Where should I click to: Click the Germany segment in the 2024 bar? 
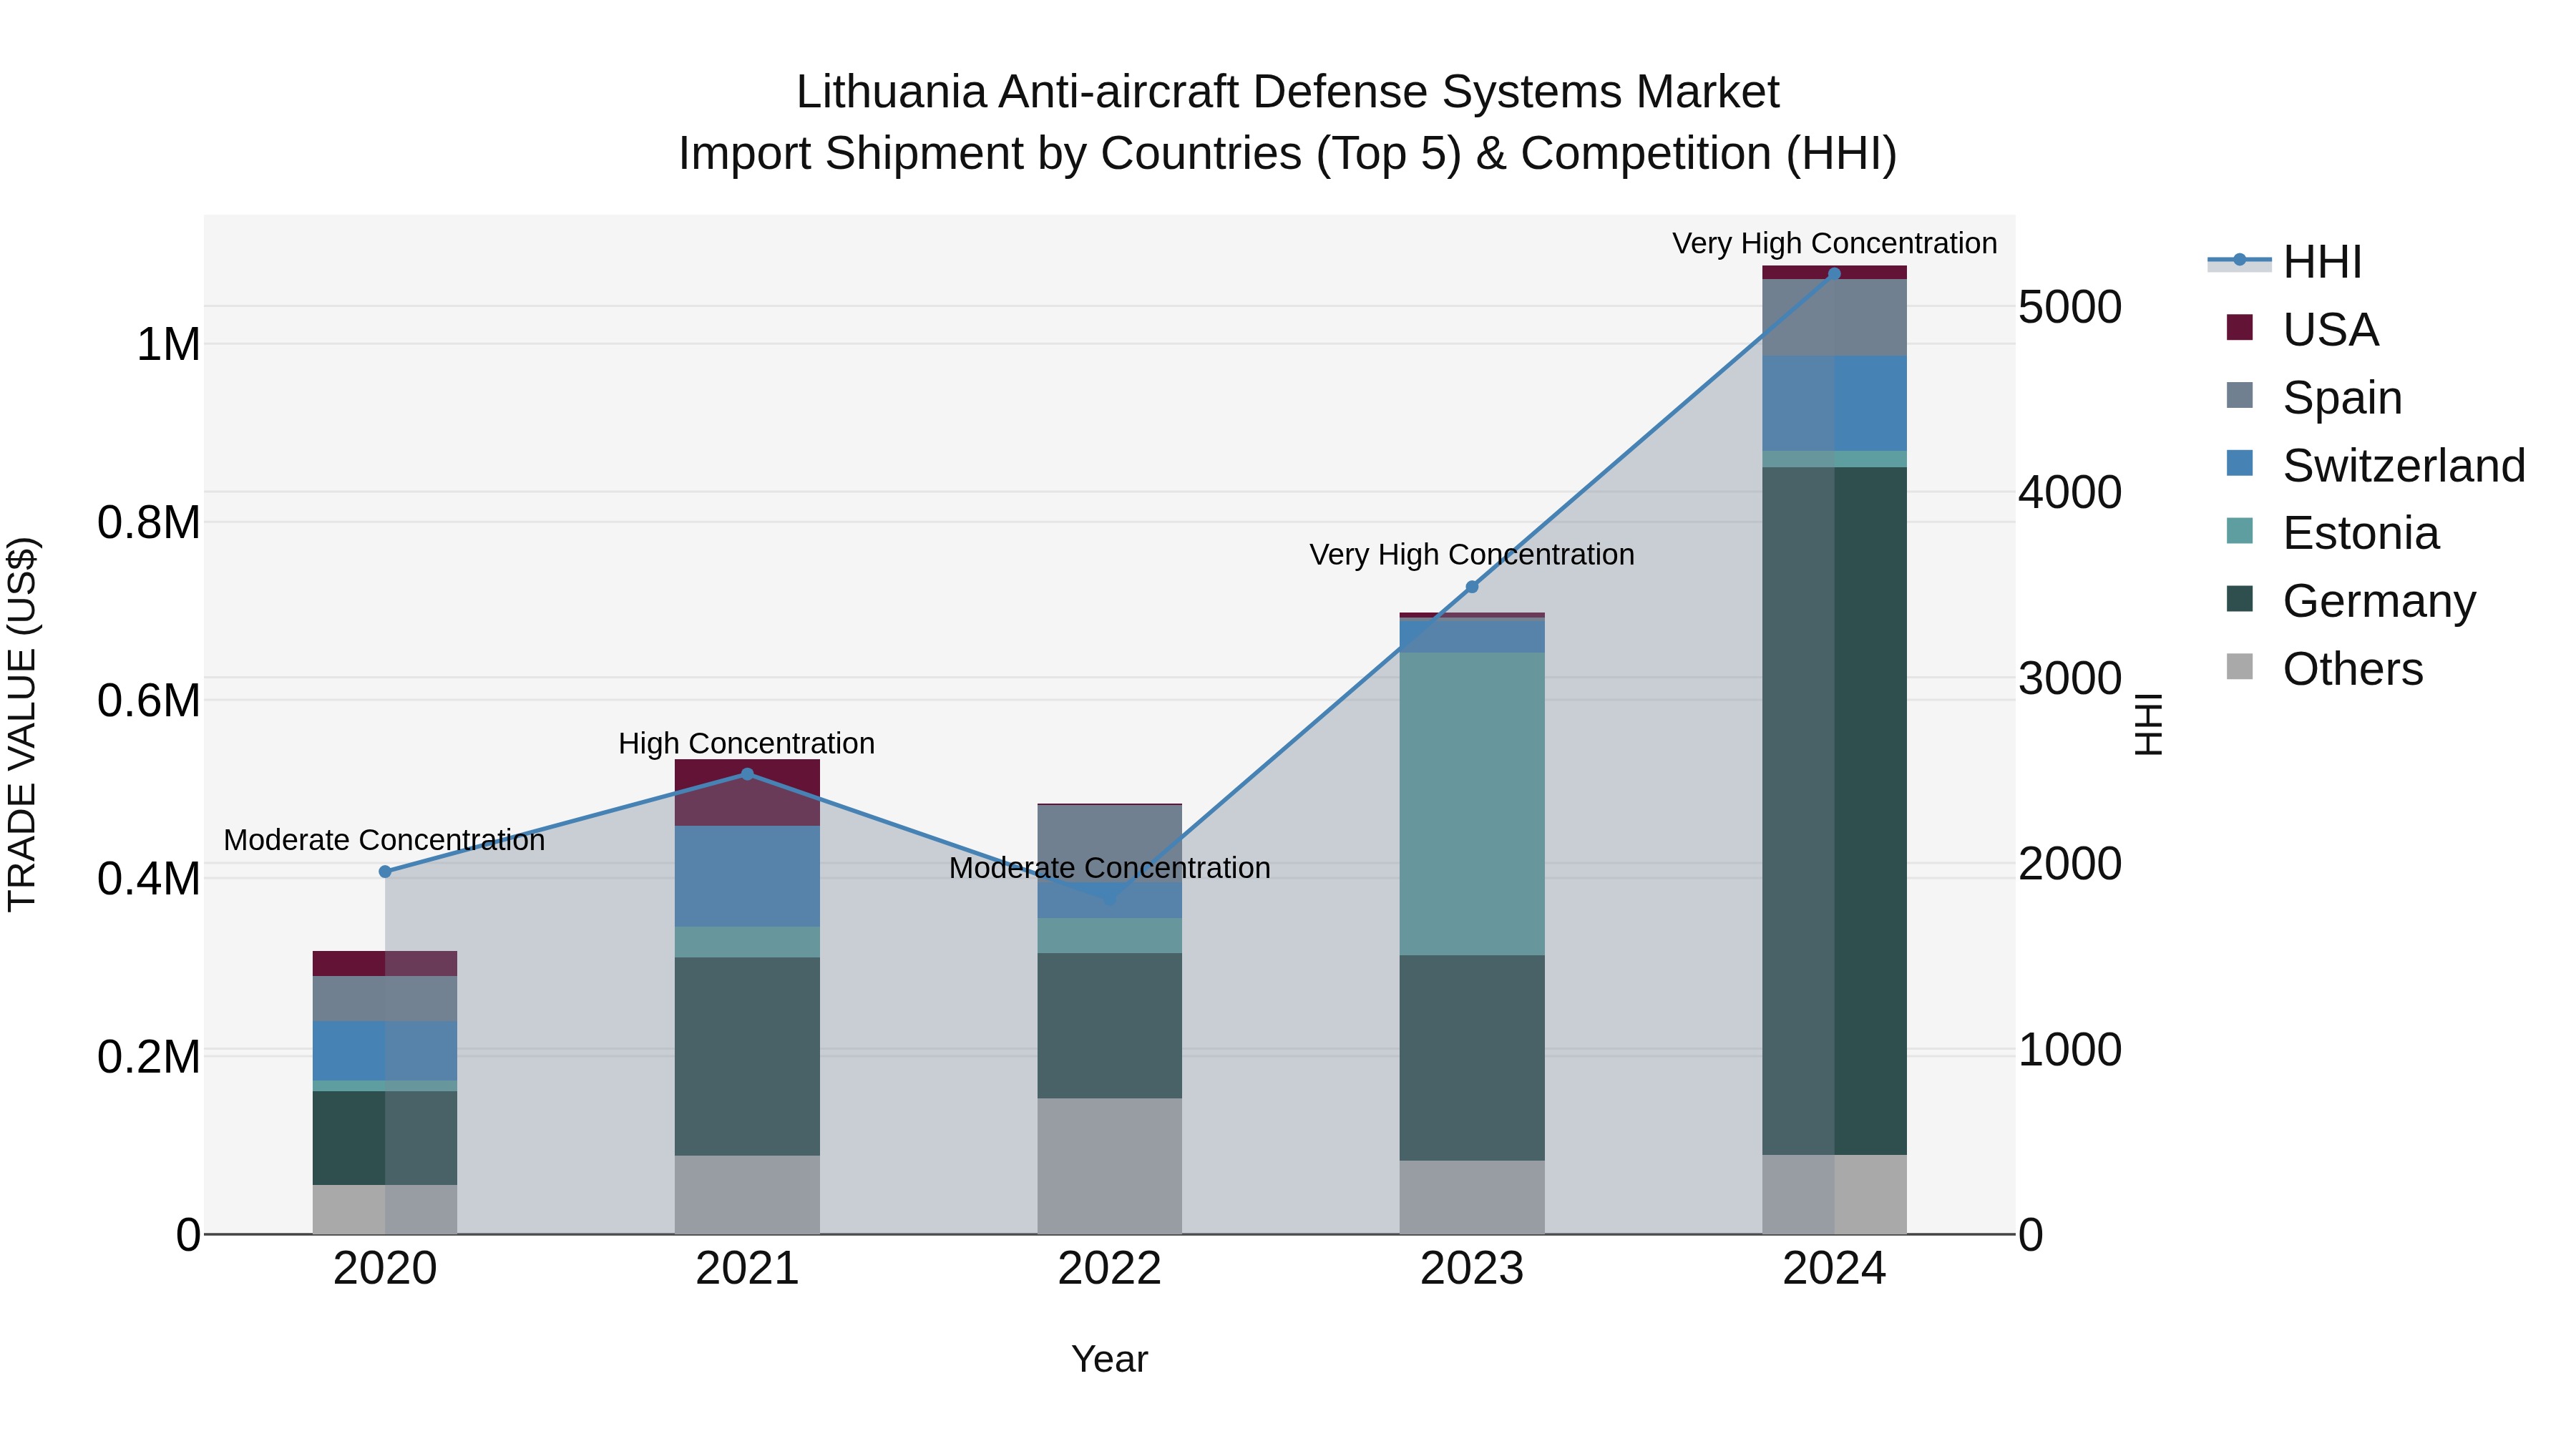(1834, 811)
